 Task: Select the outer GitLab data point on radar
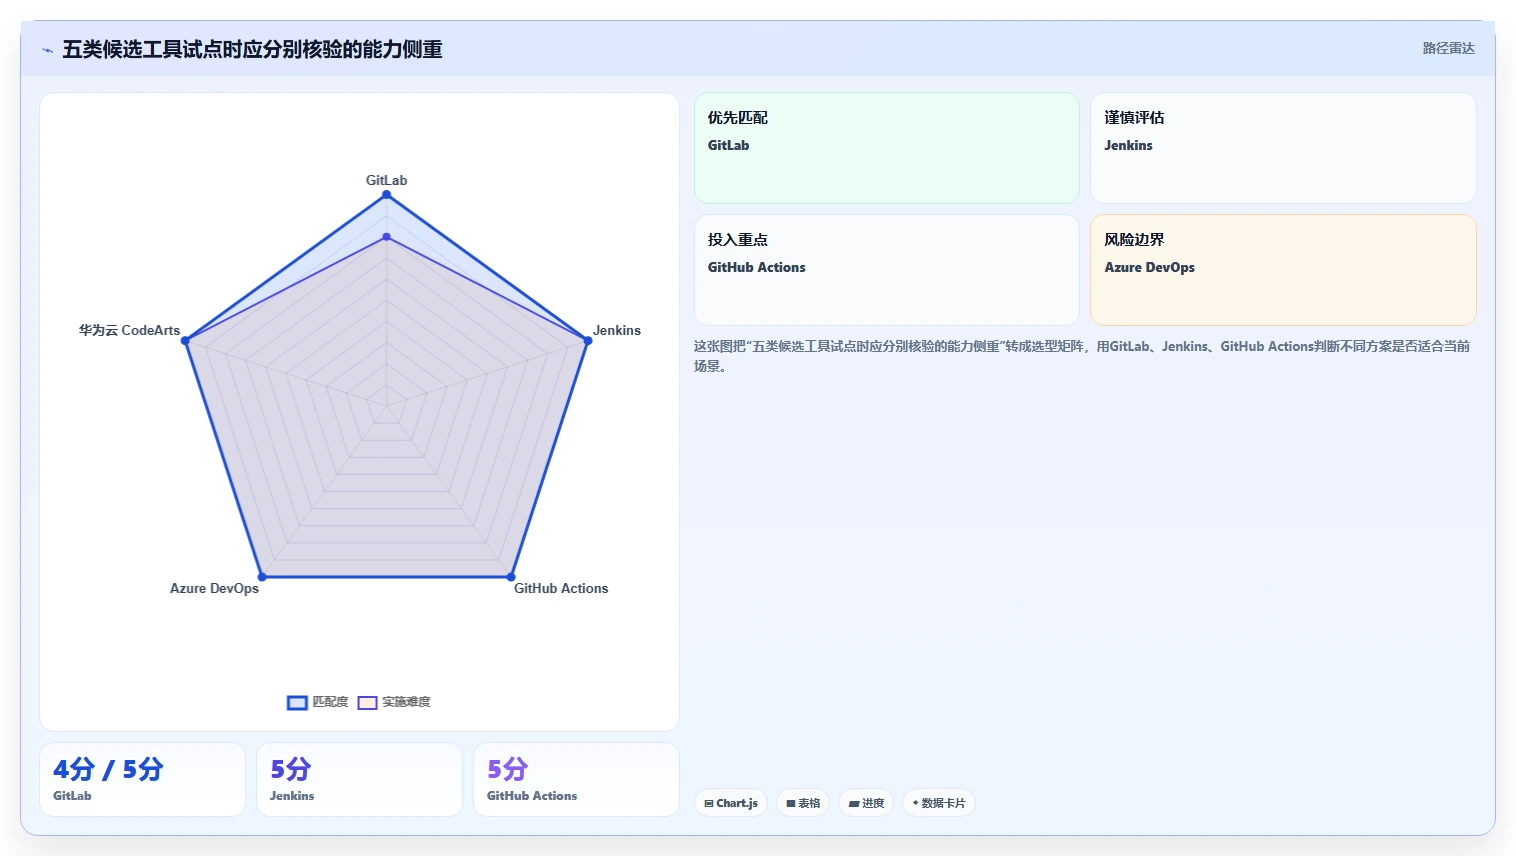(x=386, y=194)
